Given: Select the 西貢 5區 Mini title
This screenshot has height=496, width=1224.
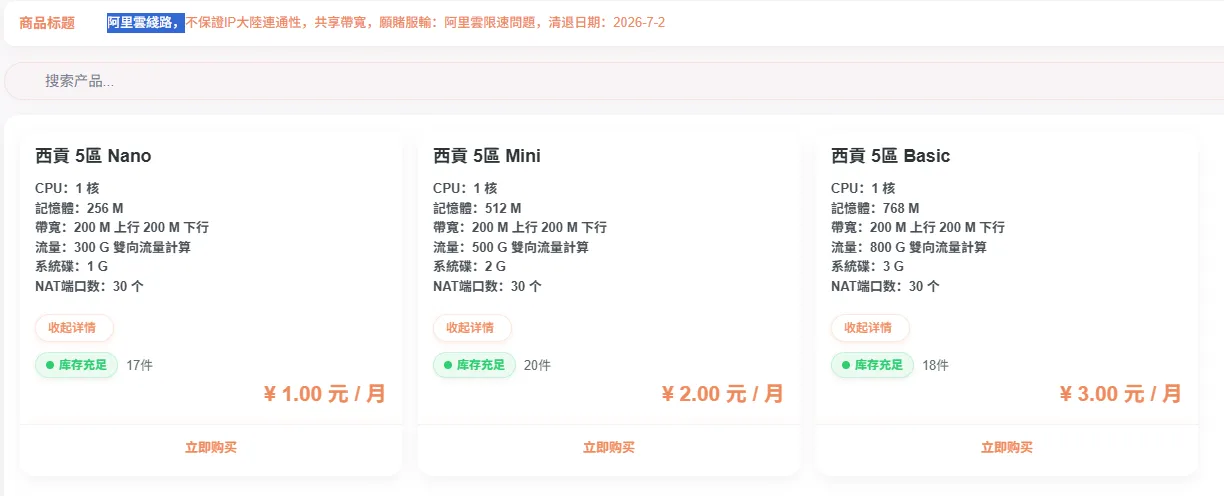Looking at the screenshot, I should [487, 156].
